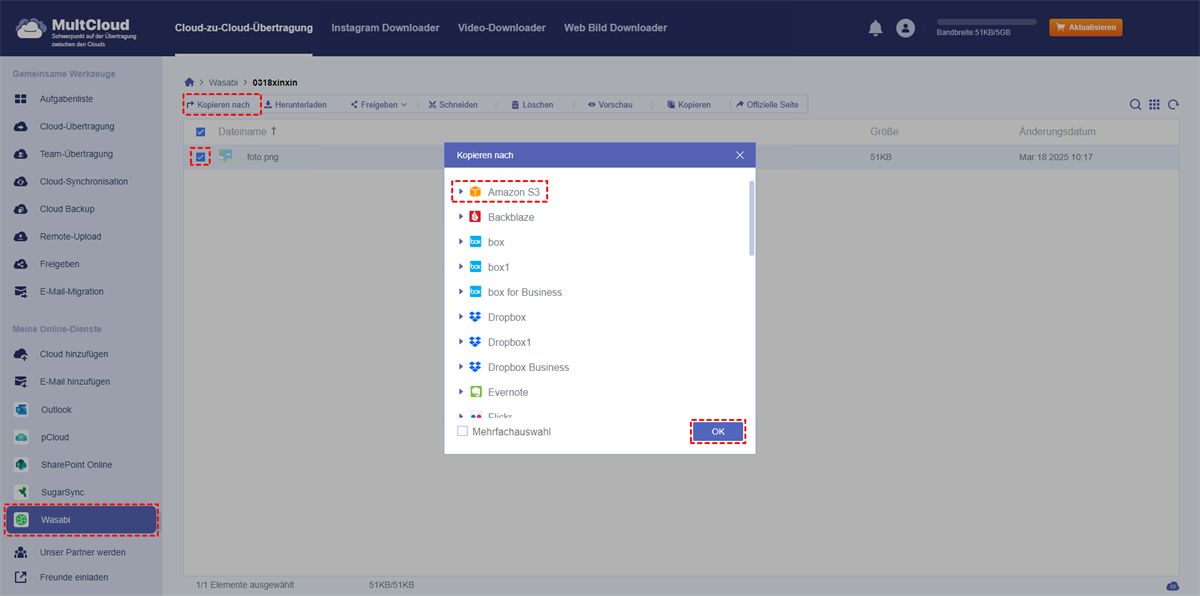Switch to Cloud-zu-Cloud-Übertragung tab

[x=243, y=28]
